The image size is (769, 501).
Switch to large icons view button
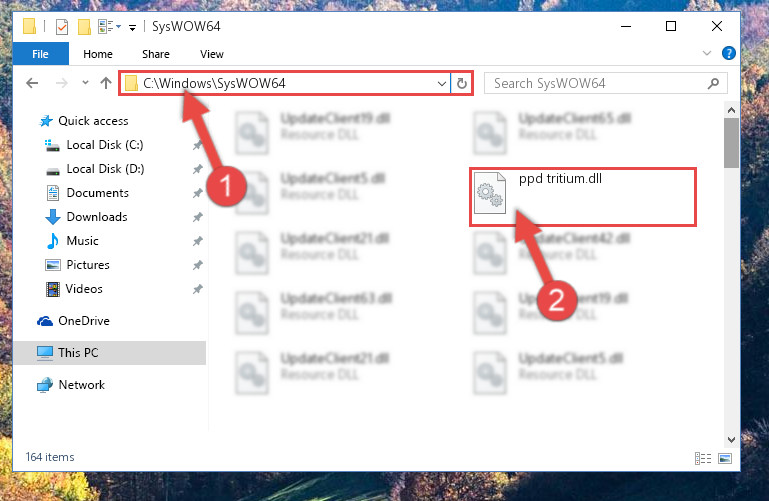725,458
